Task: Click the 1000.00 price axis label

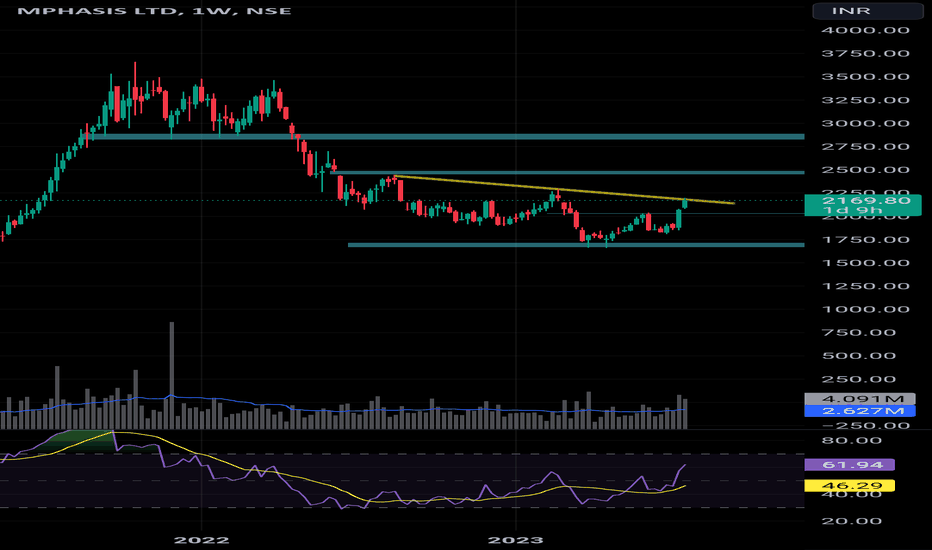Action: tap(865, 309)
